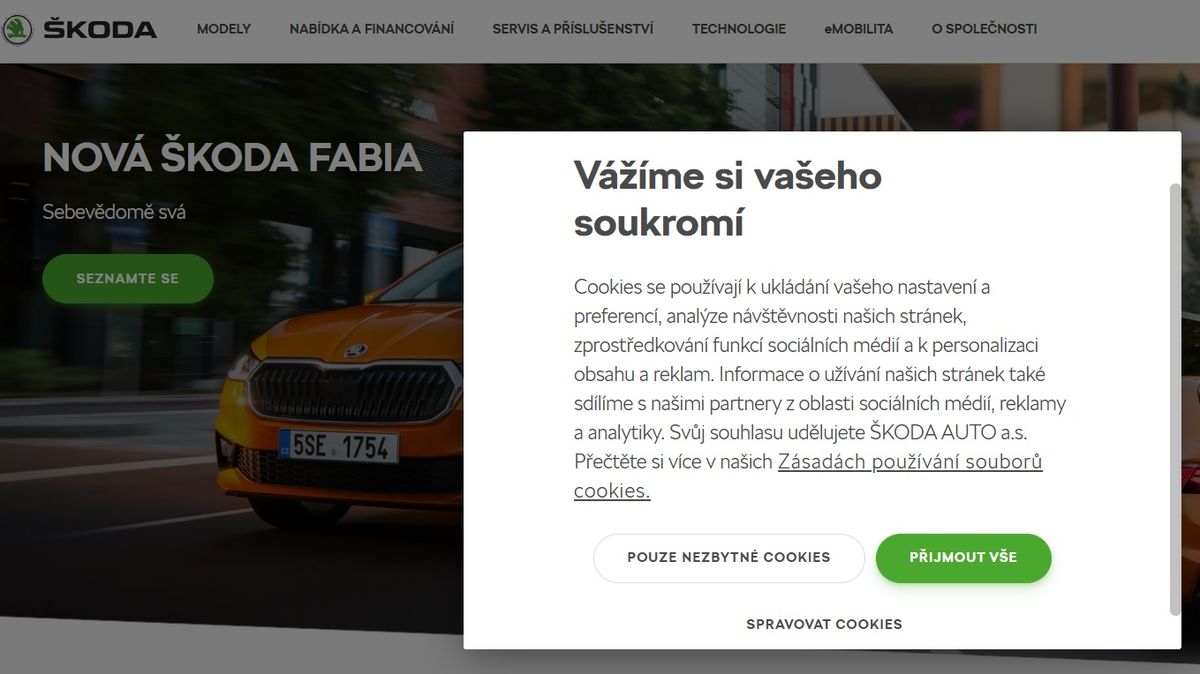Click the Škoda winged arrow logo icon
This screenshot has width=1200, height=674.
(16, 29)
